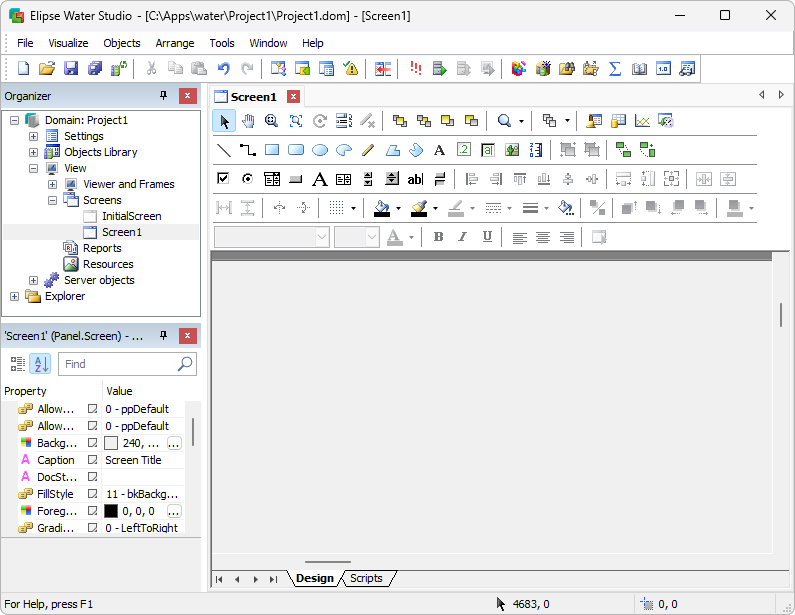Click the properties list vertical scrollbar
Screen dimensions: 795x615
click(x=193, y=432)
